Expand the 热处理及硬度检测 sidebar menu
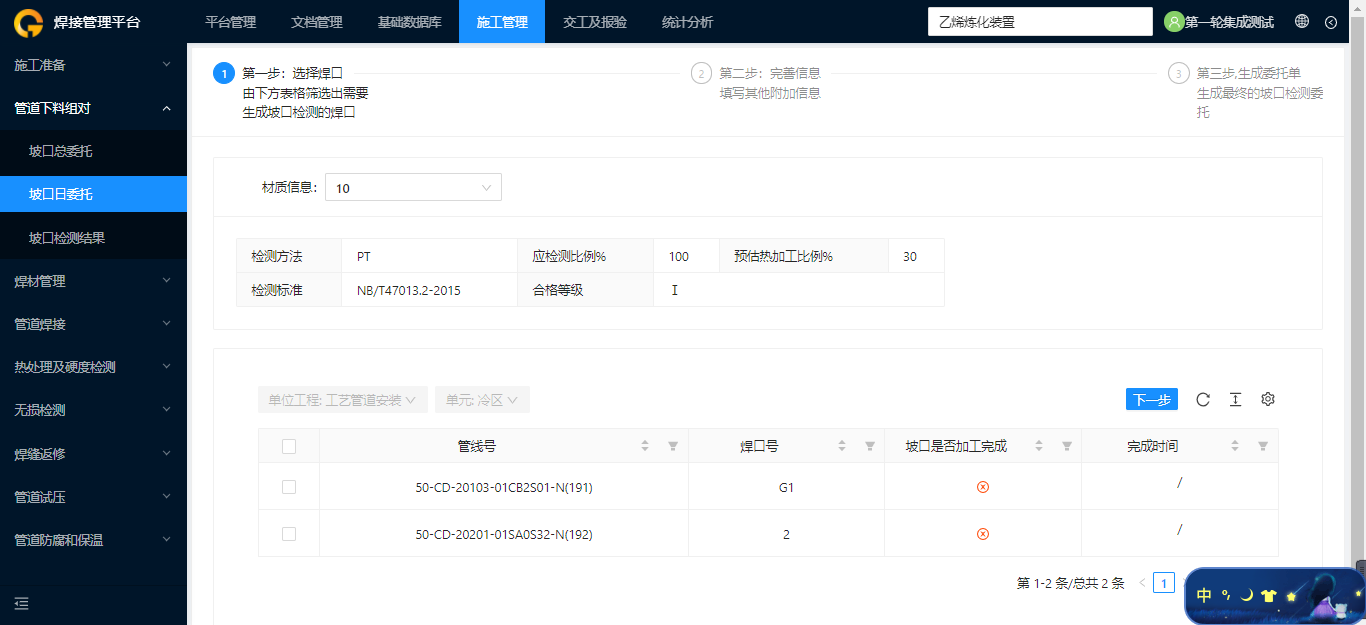 [x=93, y=368]
